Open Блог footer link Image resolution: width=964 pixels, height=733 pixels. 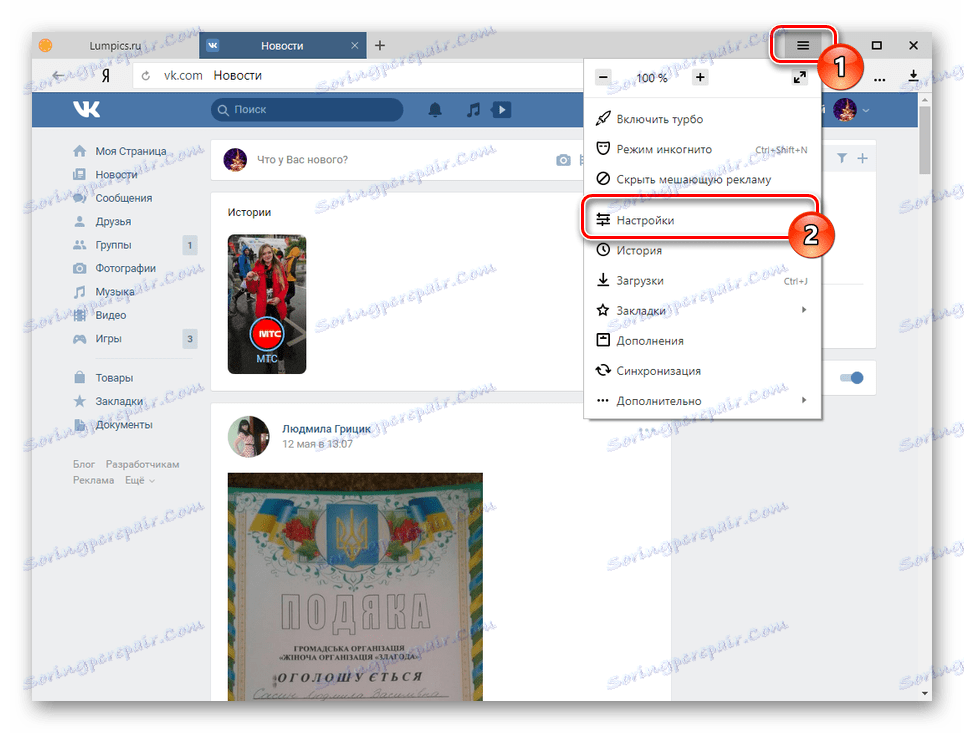84,464
